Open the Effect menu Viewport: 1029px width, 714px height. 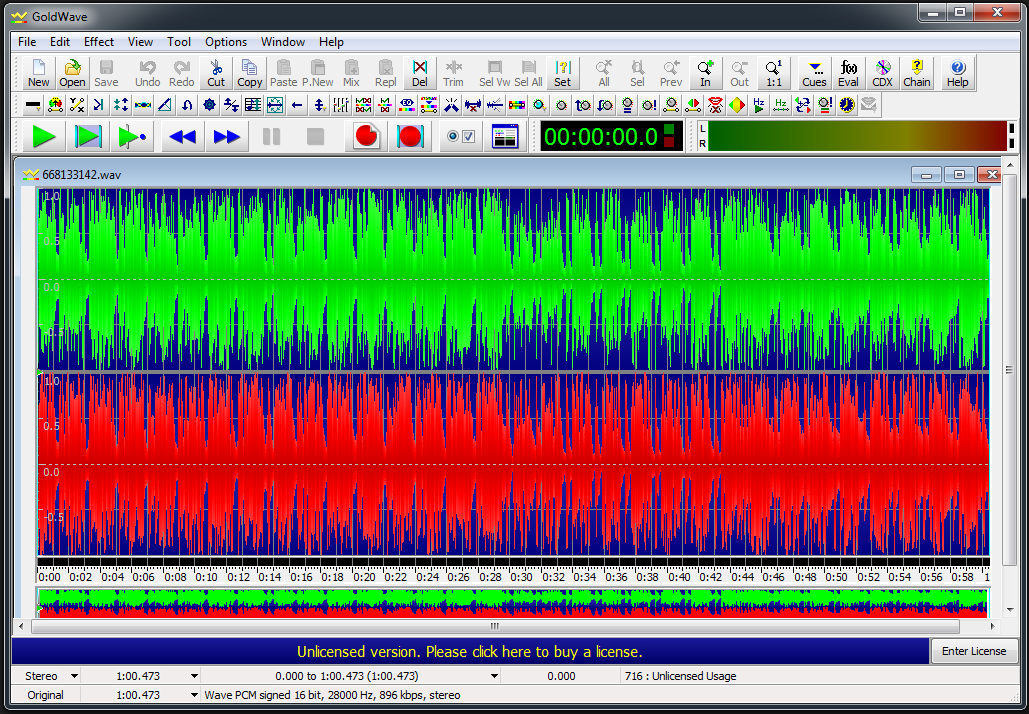[99, 42]
